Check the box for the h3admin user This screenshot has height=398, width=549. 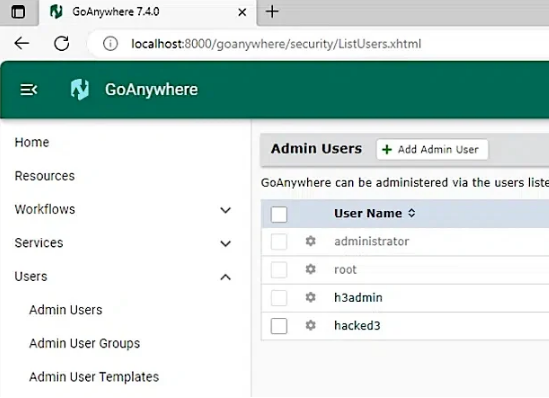pos(279,298)
